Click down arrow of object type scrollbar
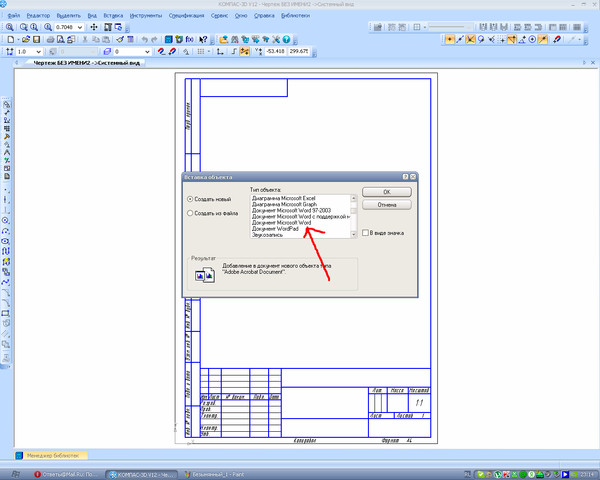Image resolution: width=600 pixels, height=480 pixels. point(354,235)
